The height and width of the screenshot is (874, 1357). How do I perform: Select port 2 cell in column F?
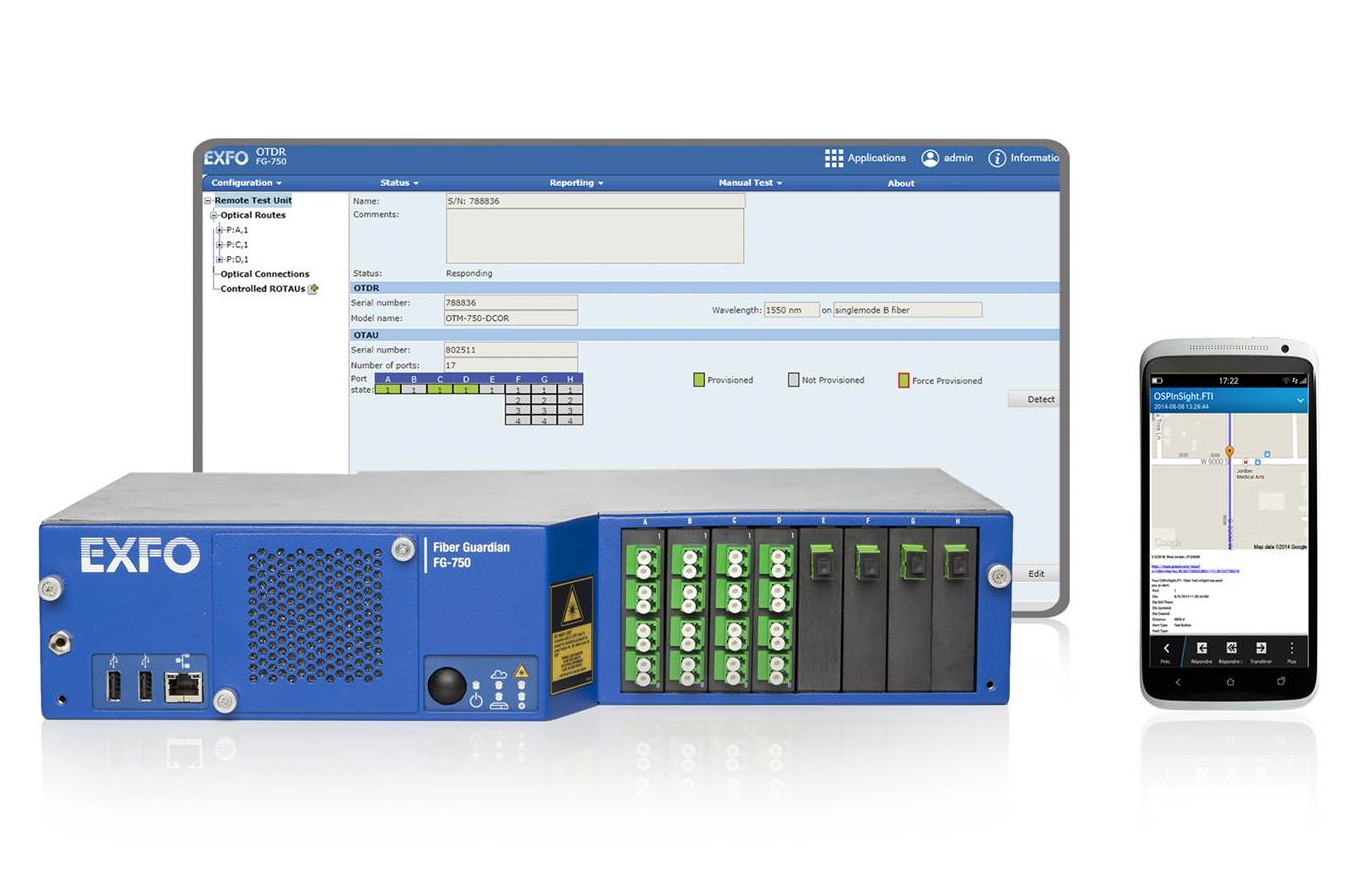tap(518, 400)
